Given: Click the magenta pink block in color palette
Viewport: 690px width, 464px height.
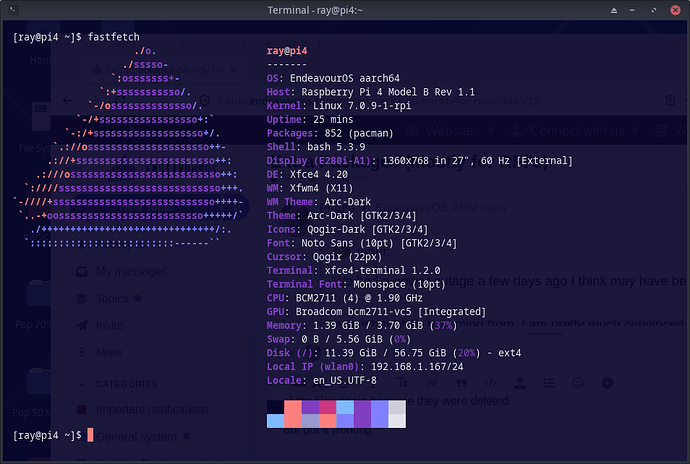Looking at the screenshot, I should 327,407.
